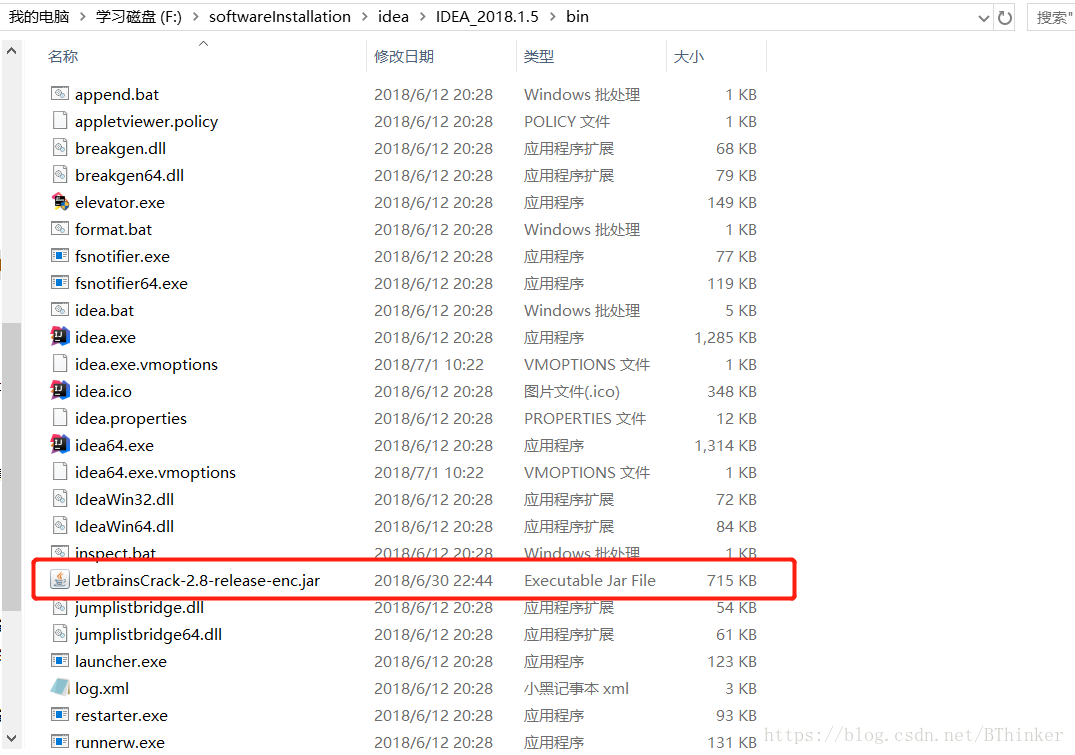Select the file name idea.exe.vmoptions
The image size is (1075, 755).
[146, 364]
